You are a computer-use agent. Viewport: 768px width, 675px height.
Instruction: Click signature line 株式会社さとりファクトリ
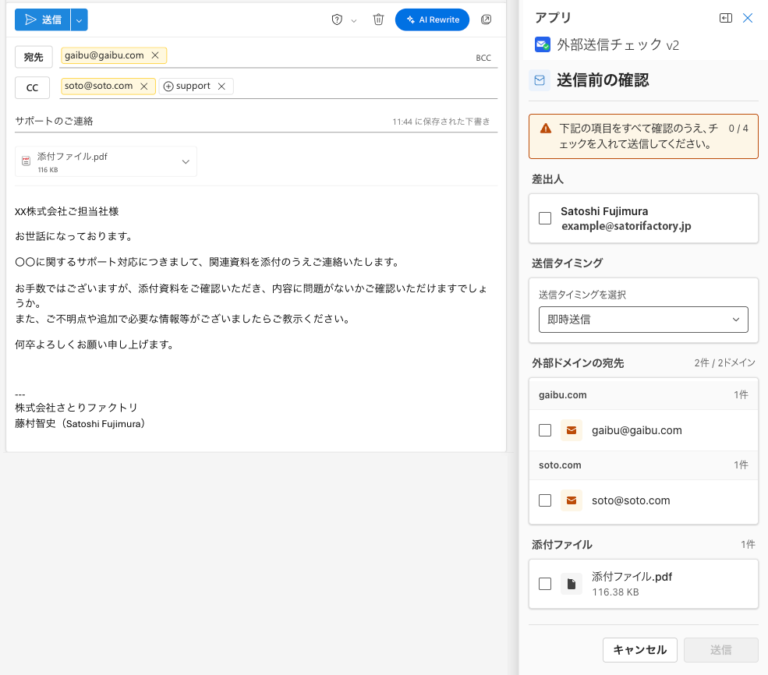pos(76,408)
